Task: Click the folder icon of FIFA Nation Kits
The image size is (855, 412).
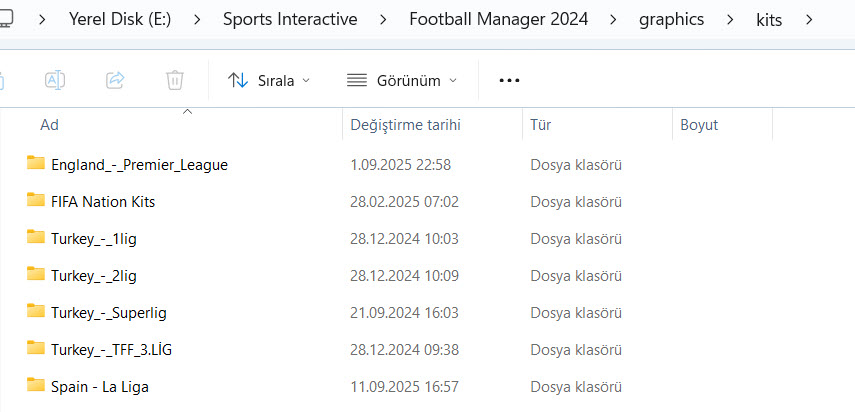Action: tap(36, 201)
